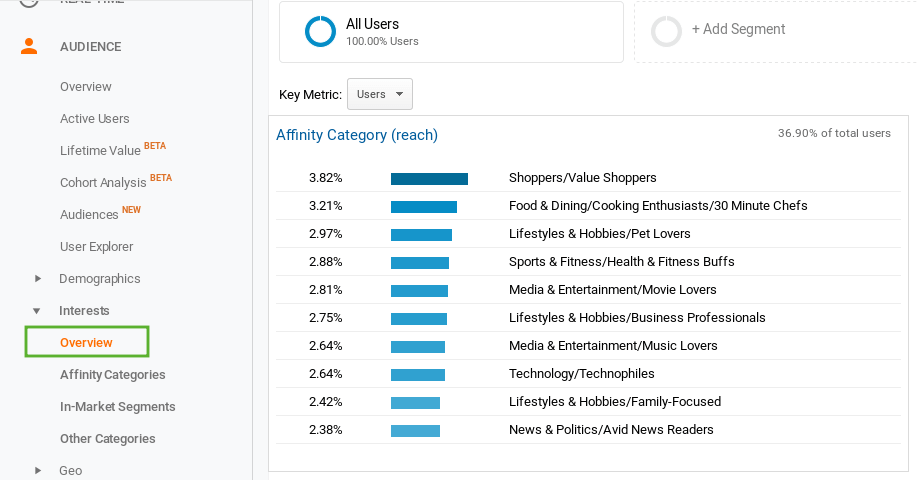
Task: Select Demographics in the sidebar
Action: (99, 279)
